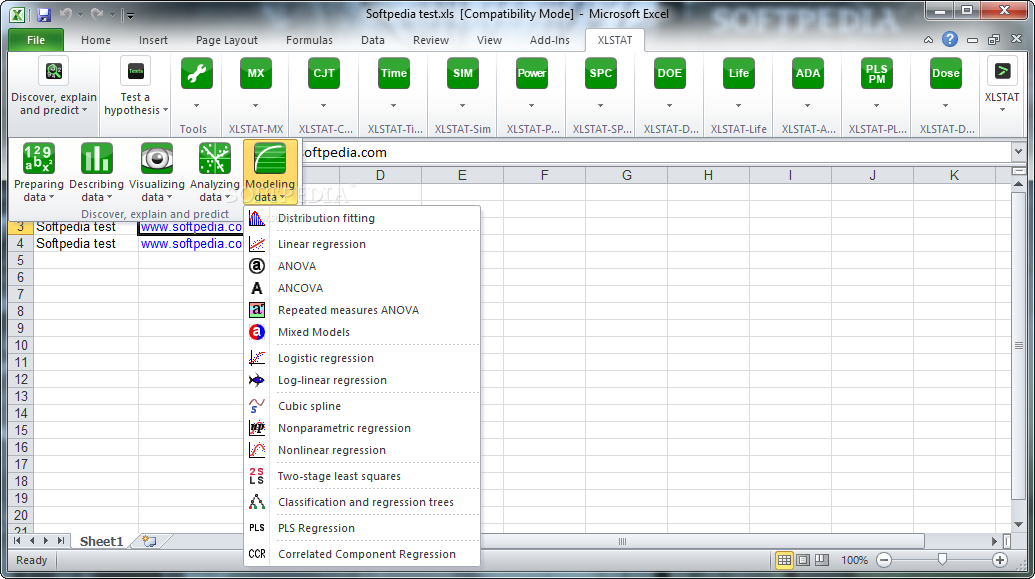Image resolution: width=1035 pixels, height=579 pixels.
Task: Click the Life icon
Action: [x=739, y=73]
